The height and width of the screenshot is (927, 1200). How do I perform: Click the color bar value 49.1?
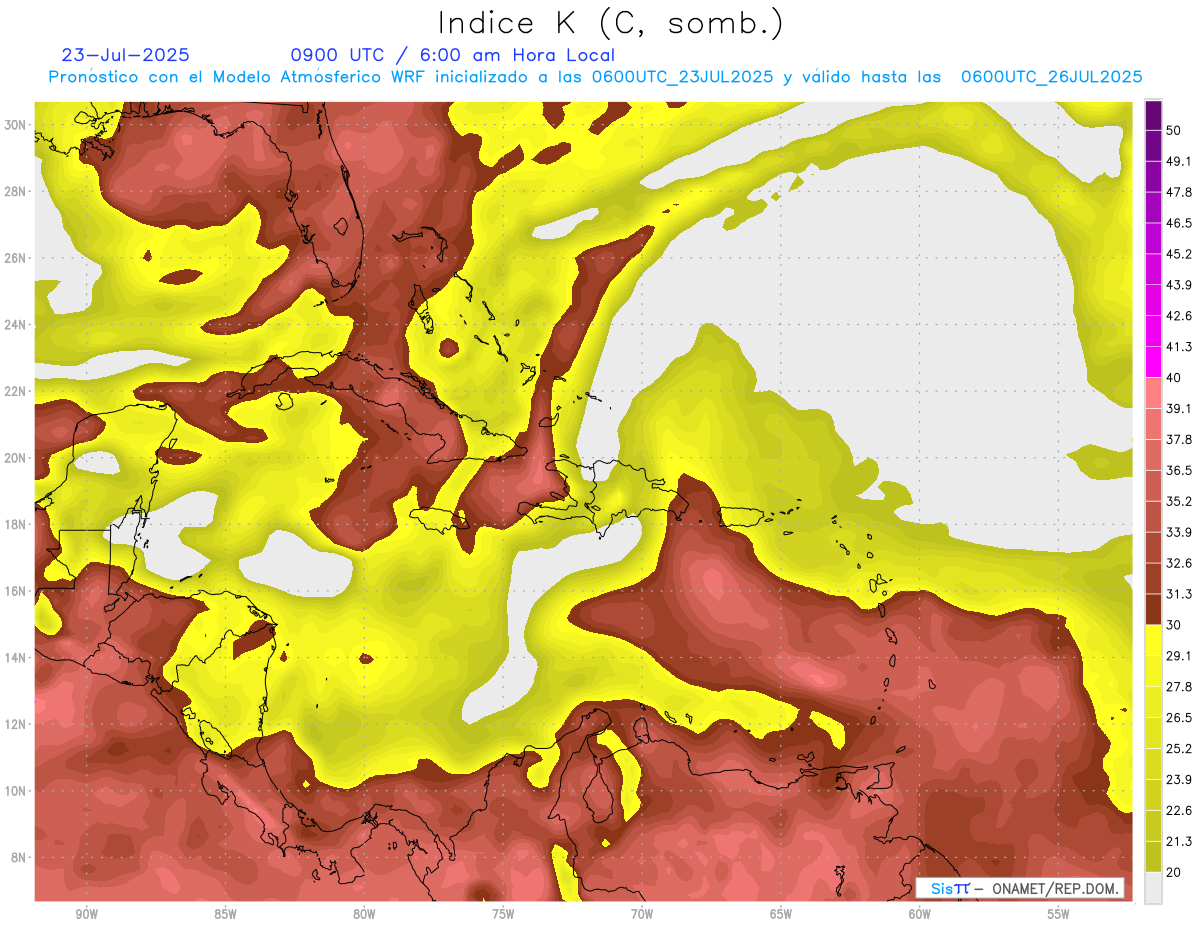click(x=1180, y=161)
